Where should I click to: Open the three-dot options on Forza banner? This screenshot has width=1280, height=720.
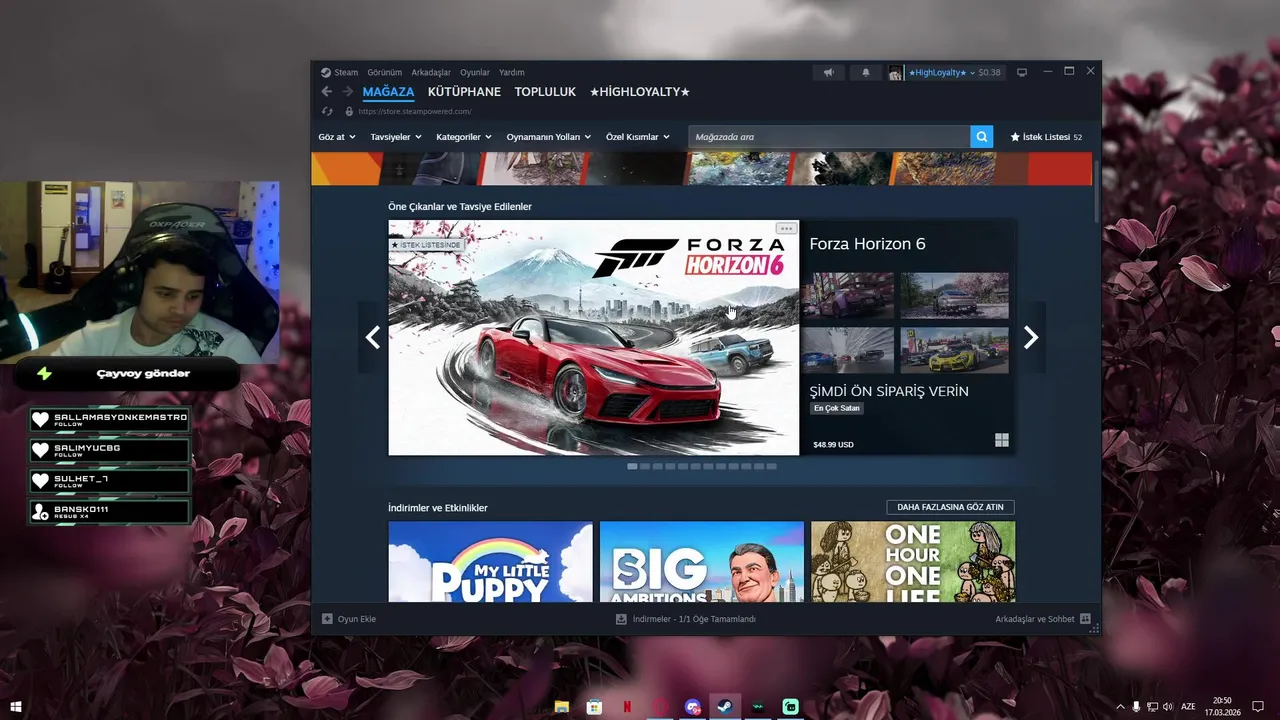(x=787, y=229)
